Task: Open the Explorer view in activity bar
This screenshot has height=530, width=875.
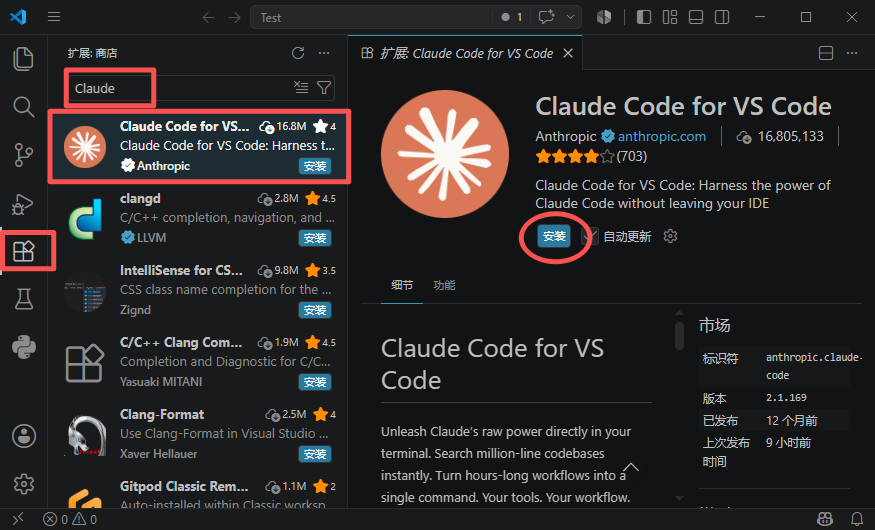Action: (23, 59)
